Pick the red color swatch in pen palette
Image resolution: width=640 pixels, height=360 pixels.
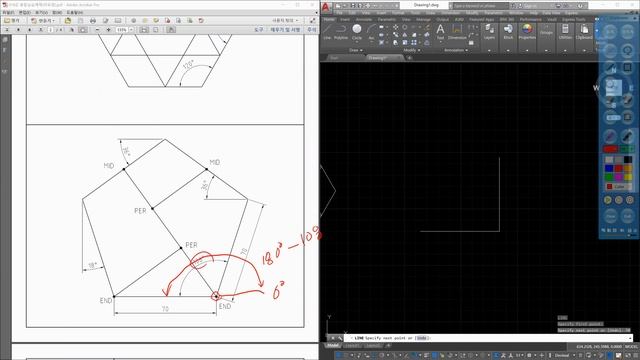click(x=618, y=168)
